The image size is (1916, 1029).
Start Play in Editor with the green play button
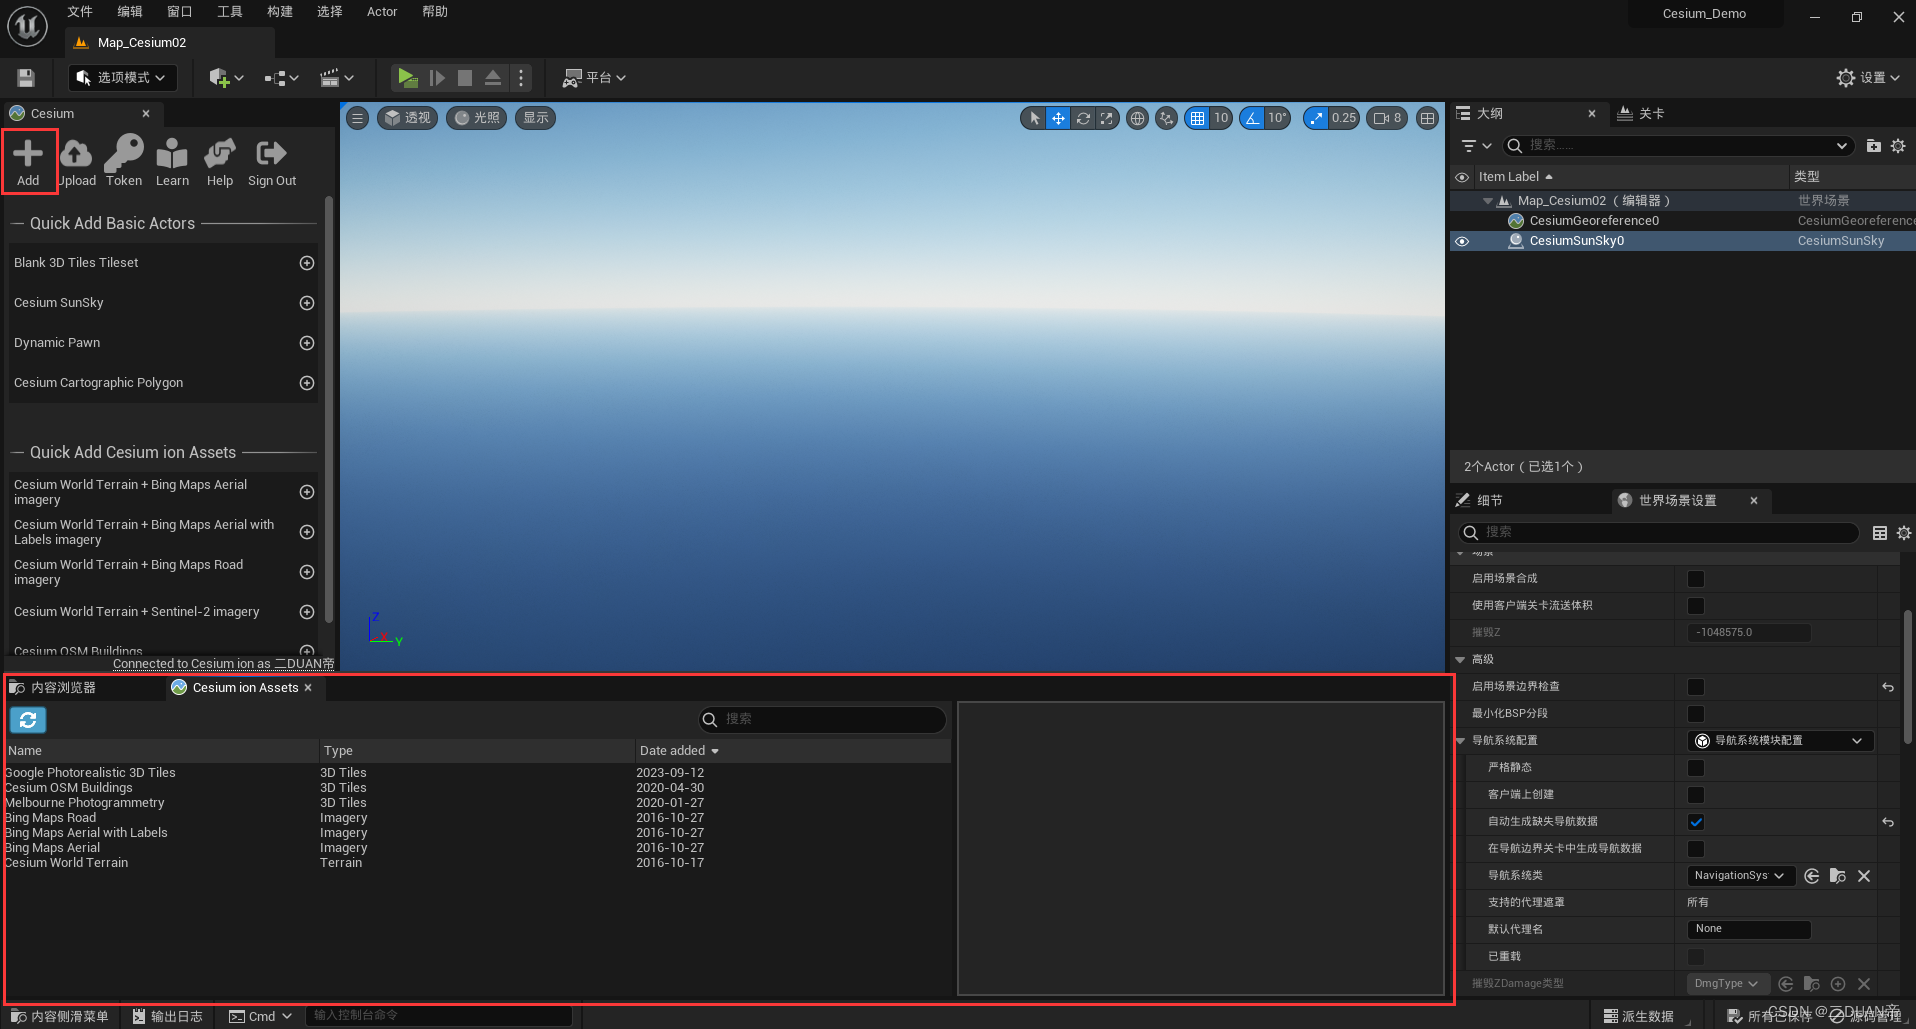[x=407, y=78]
